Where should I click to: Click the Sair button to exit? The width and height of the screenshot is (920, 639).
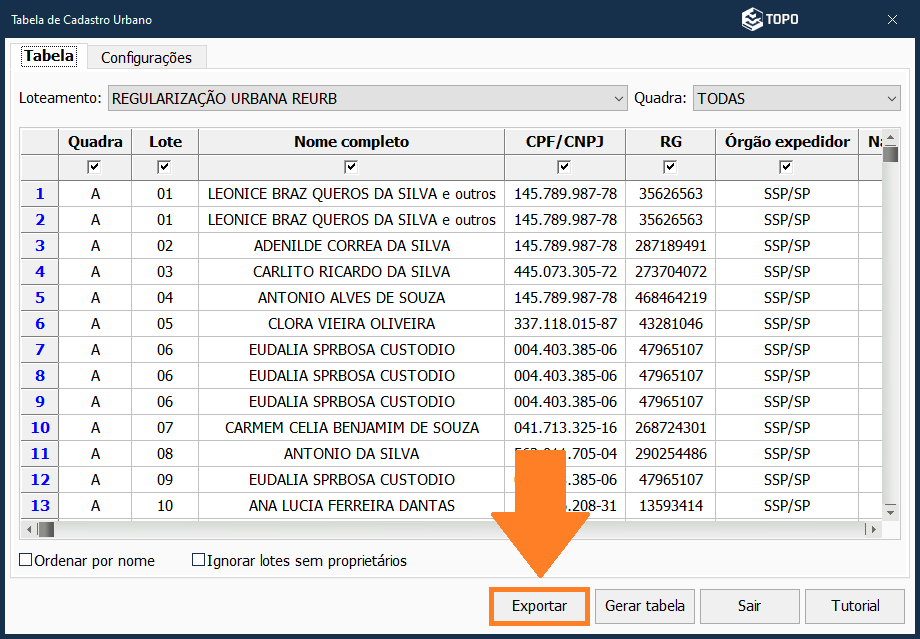click(749, 606)
